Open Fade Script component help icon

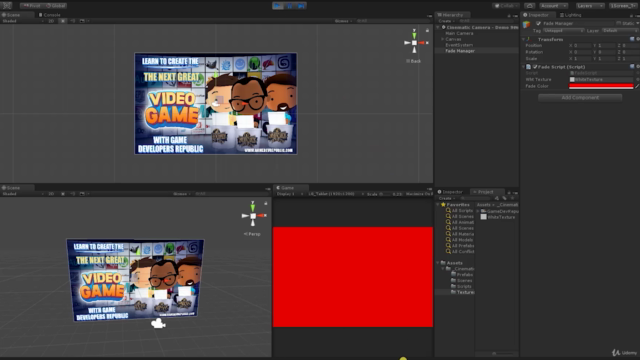(x=632, y=67)
